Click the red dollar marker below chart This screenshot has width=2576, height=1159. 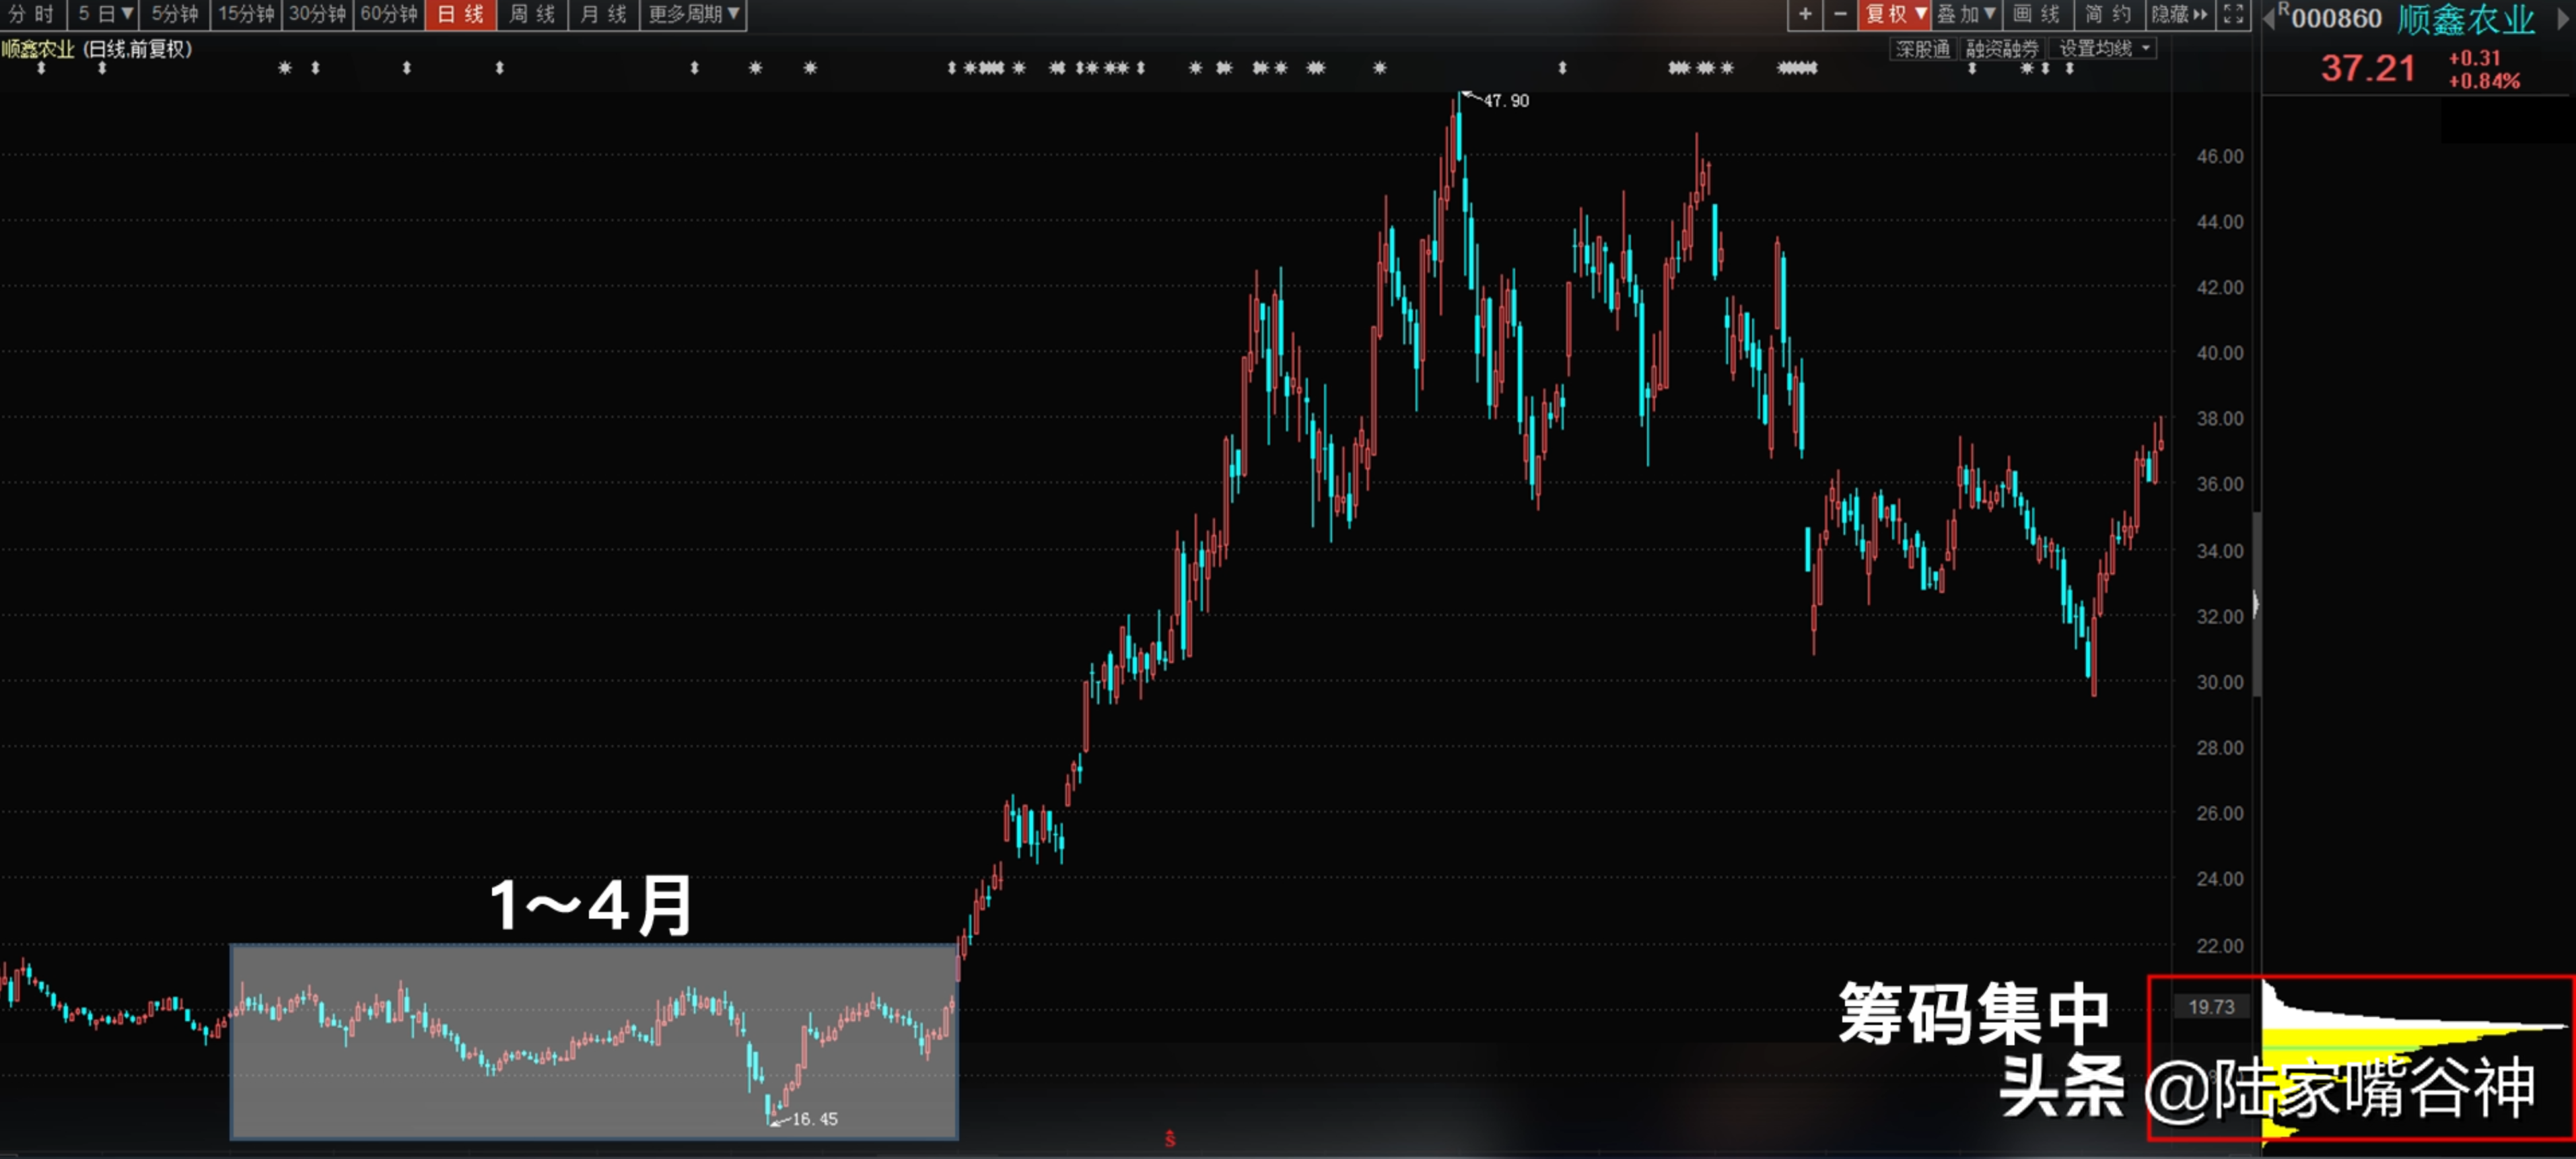pos(1169,1139)
